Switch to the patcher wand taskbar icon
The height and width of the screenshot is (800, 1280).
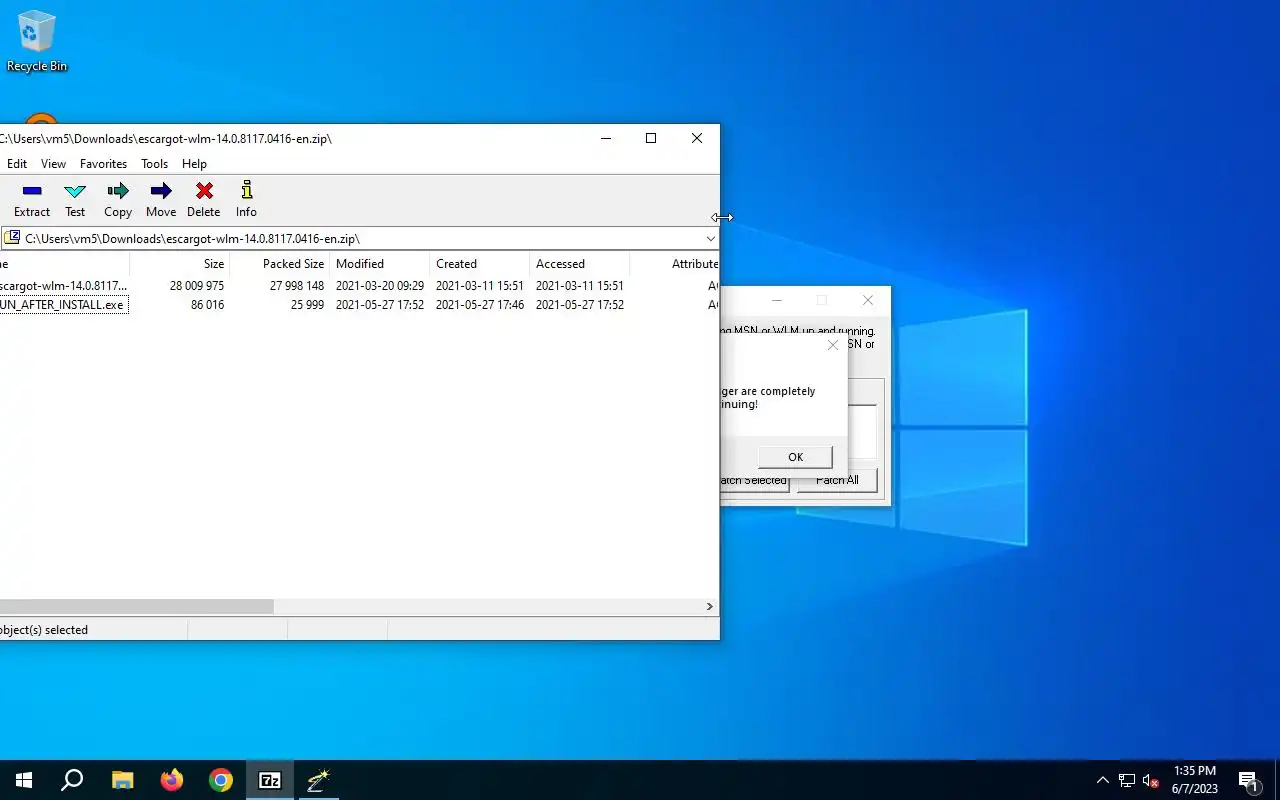(319, 780)
